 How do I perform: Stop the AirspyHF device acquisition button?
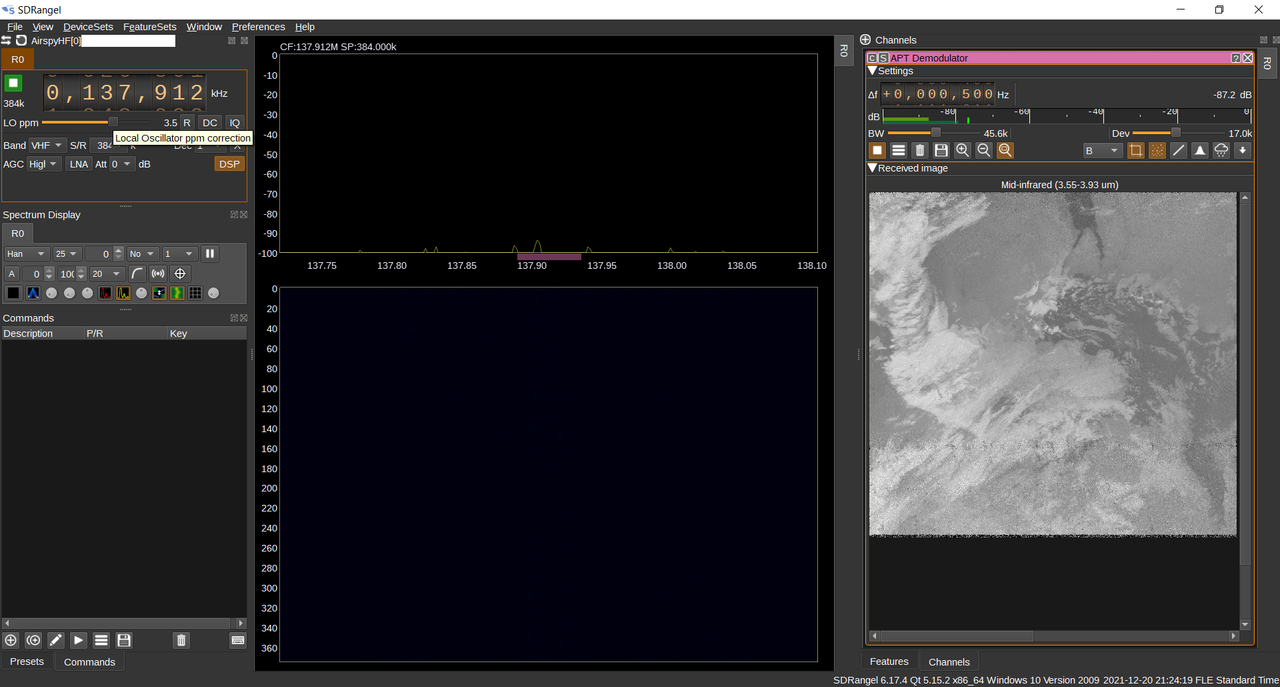pyautogui.click(x=14, y=83)
